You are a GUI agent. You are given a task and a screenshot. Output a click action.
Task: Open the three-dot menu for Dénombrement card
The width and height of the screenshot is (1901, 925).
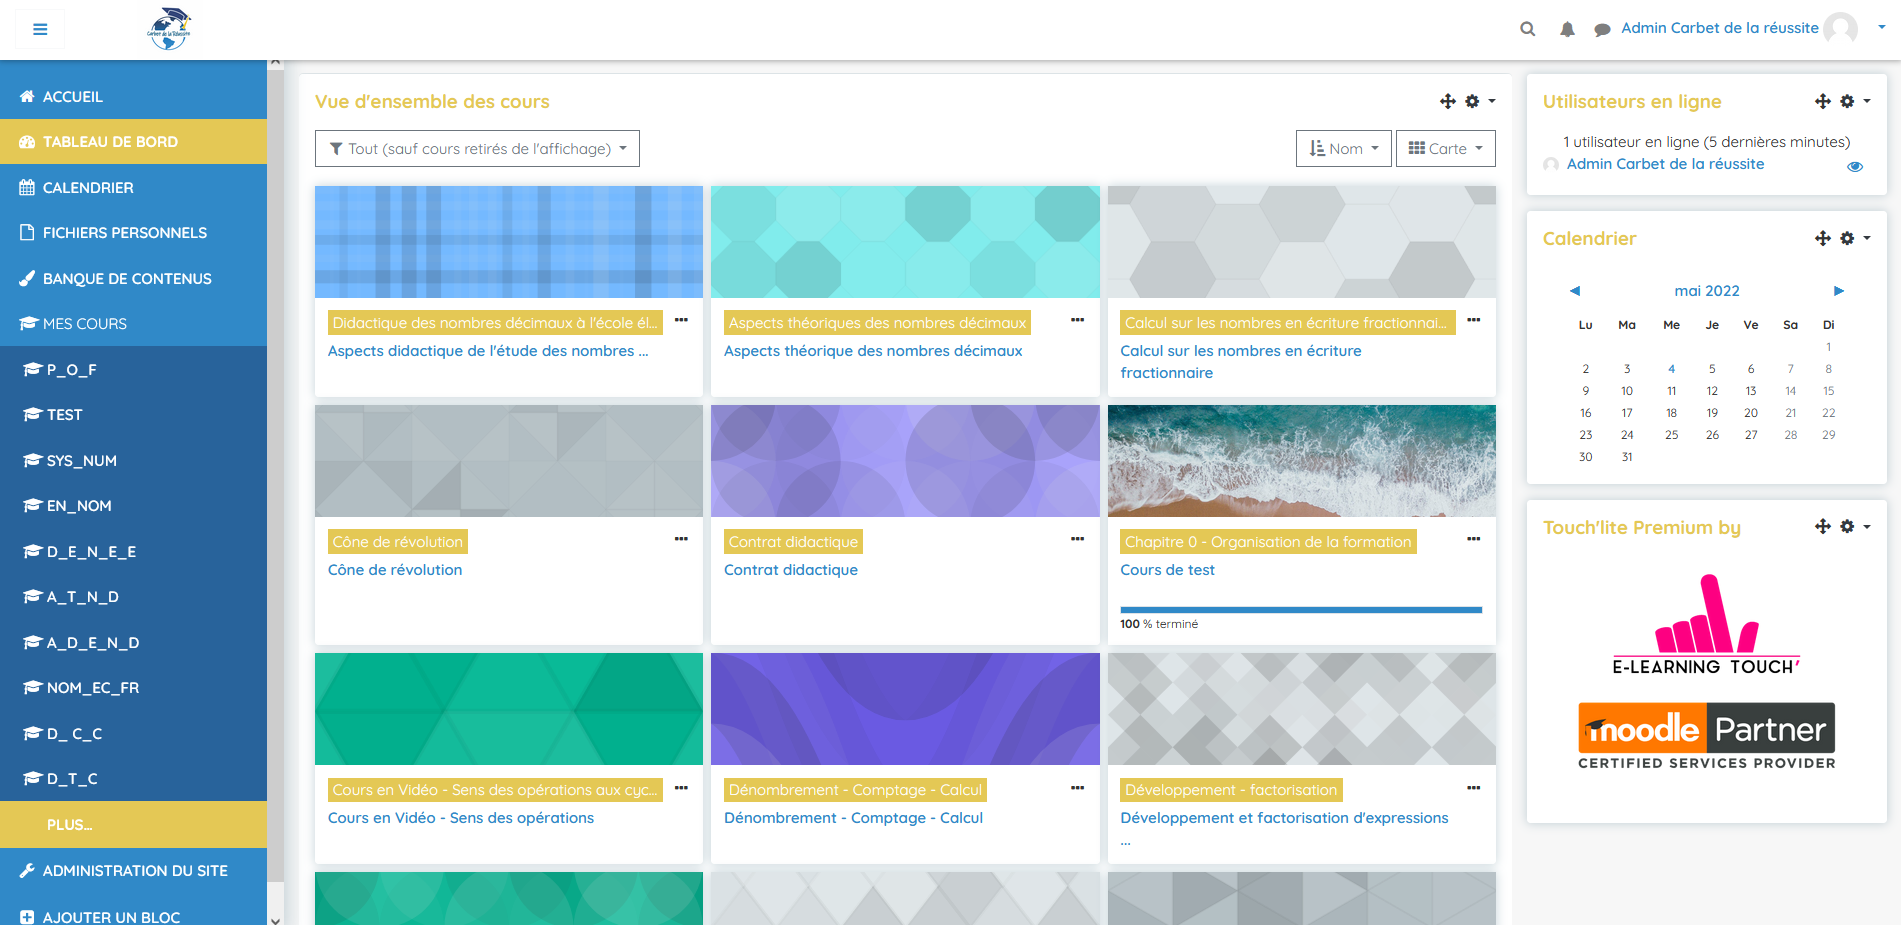coord(1077,788)
